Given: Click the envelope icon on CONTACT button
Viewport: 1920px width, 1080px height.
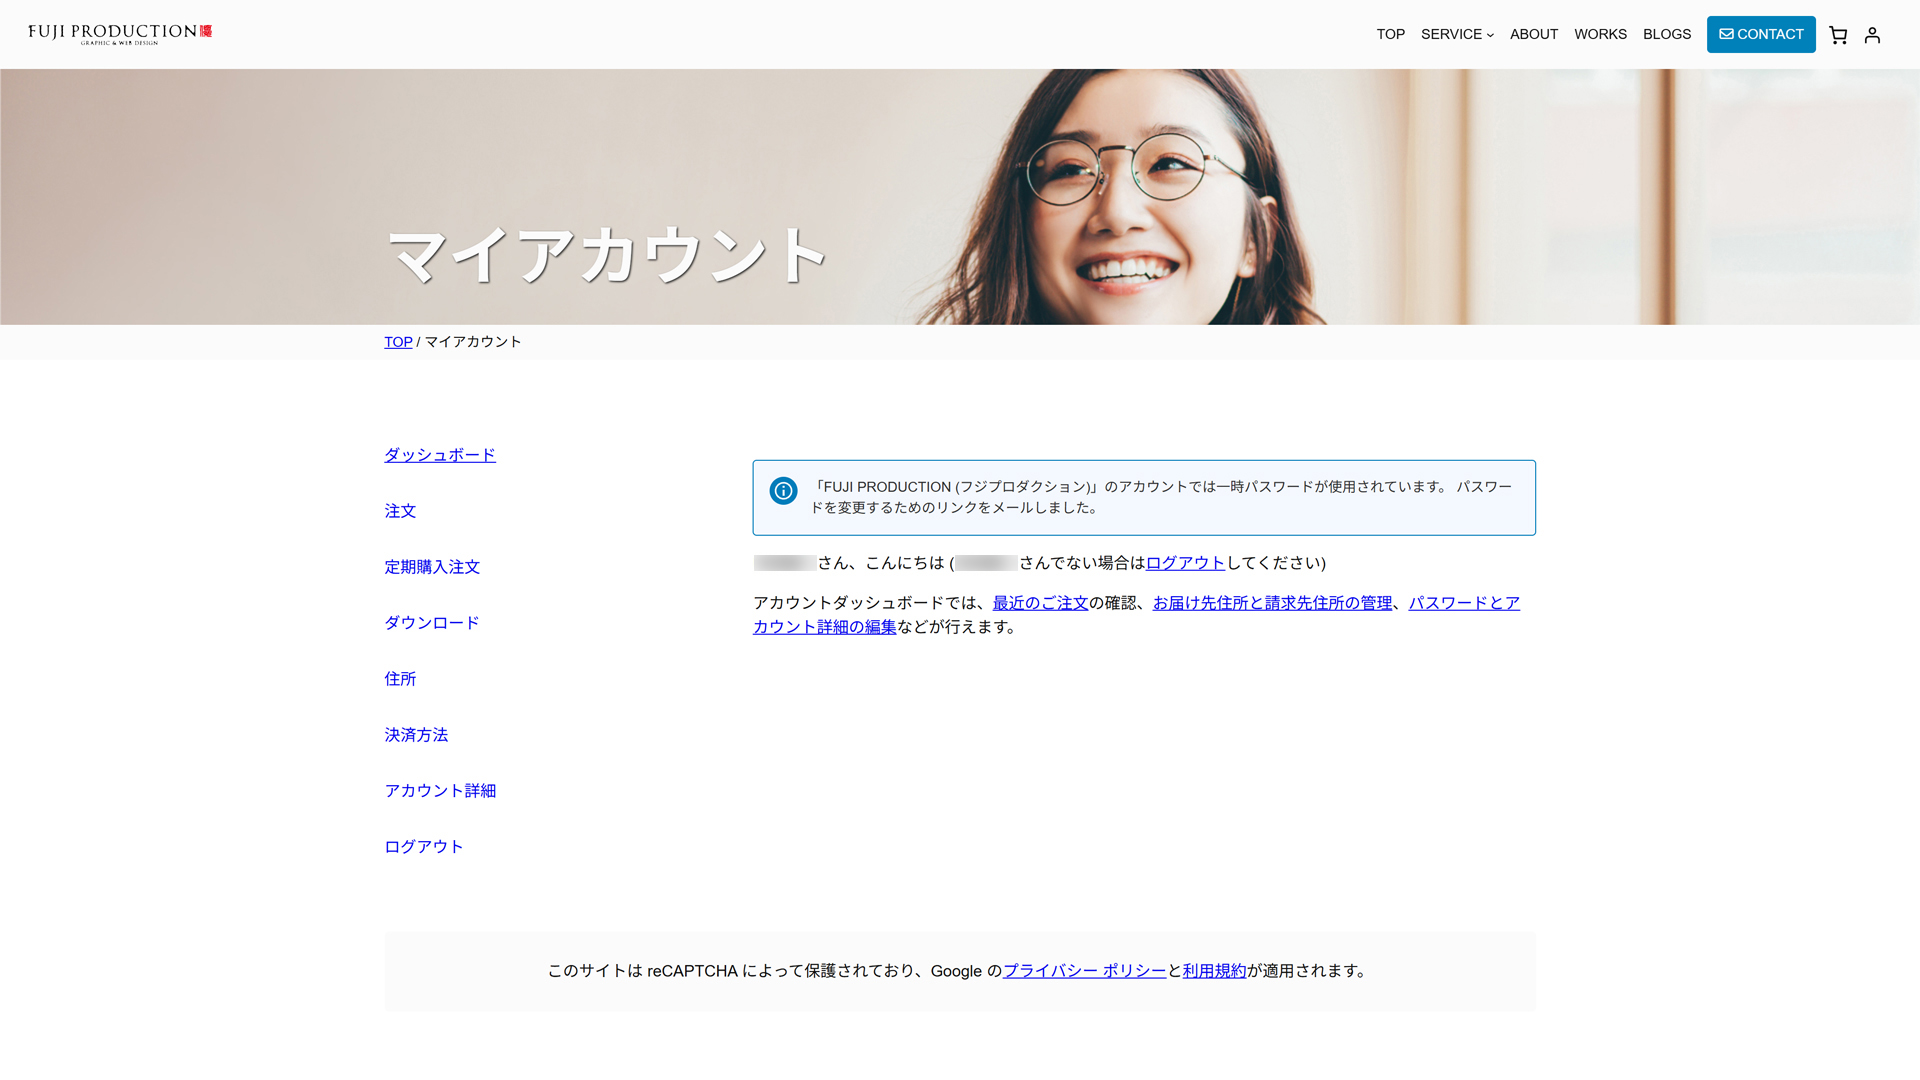Looking at the screenshot, I should [1726, 34].
